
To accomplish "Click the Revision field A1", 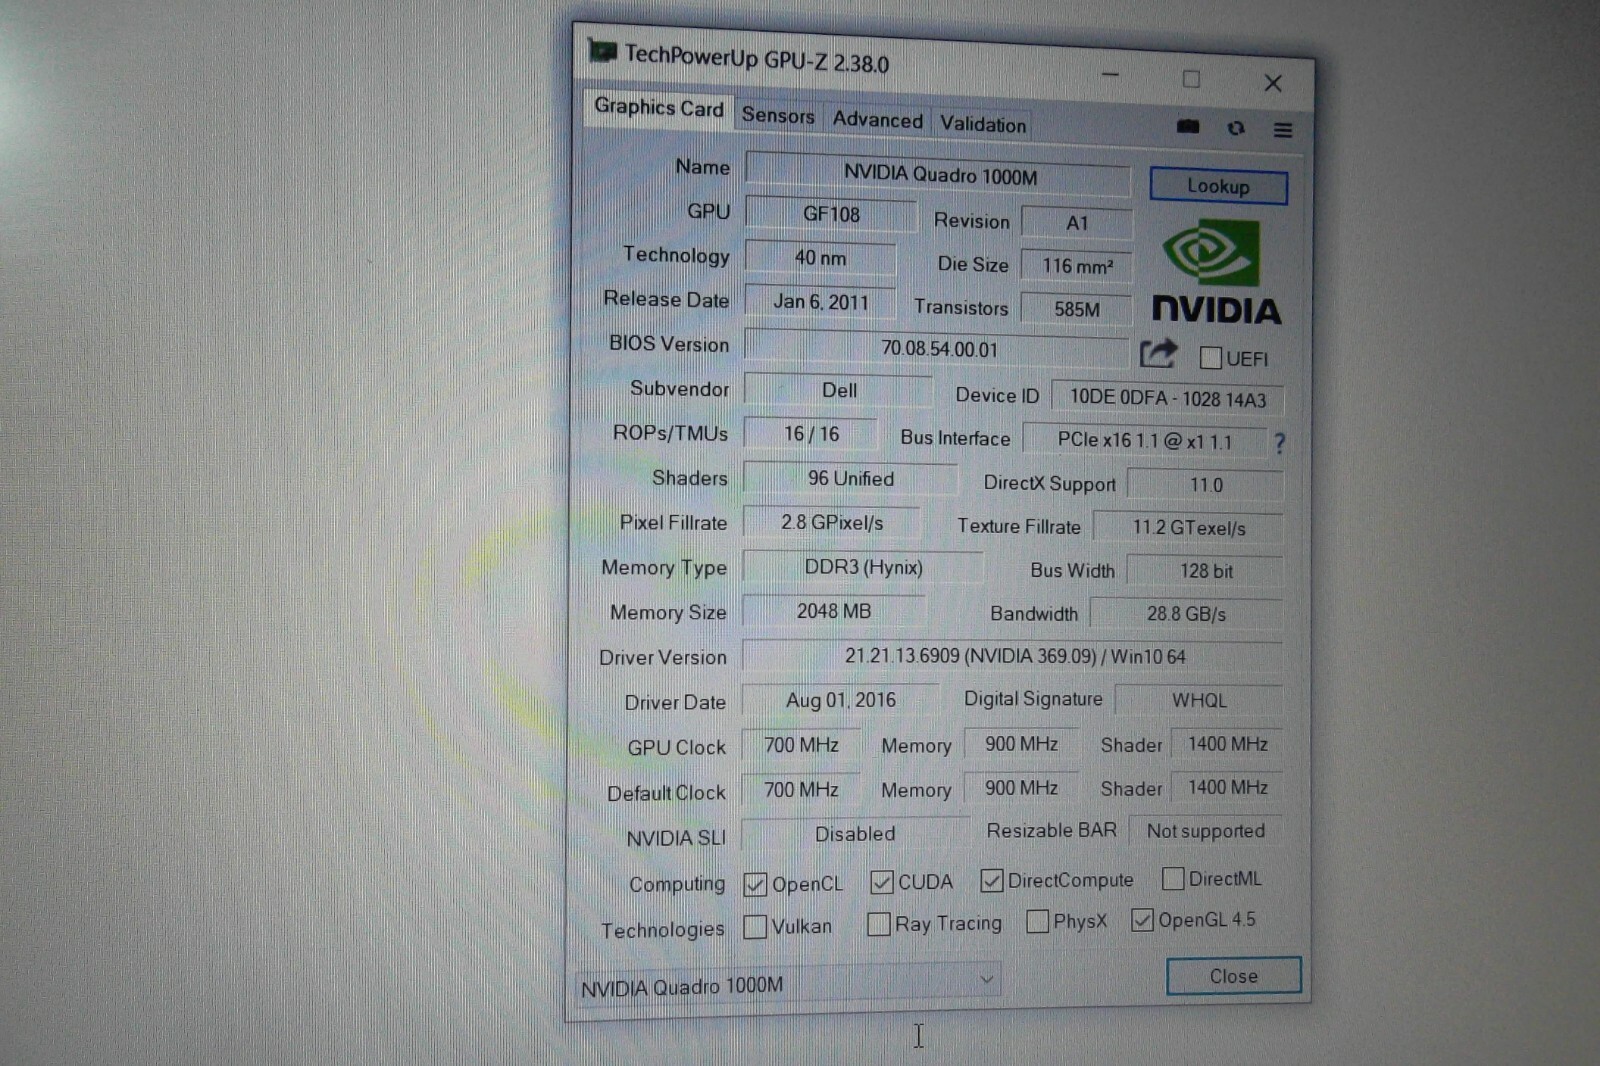I will pos(1077,223).
